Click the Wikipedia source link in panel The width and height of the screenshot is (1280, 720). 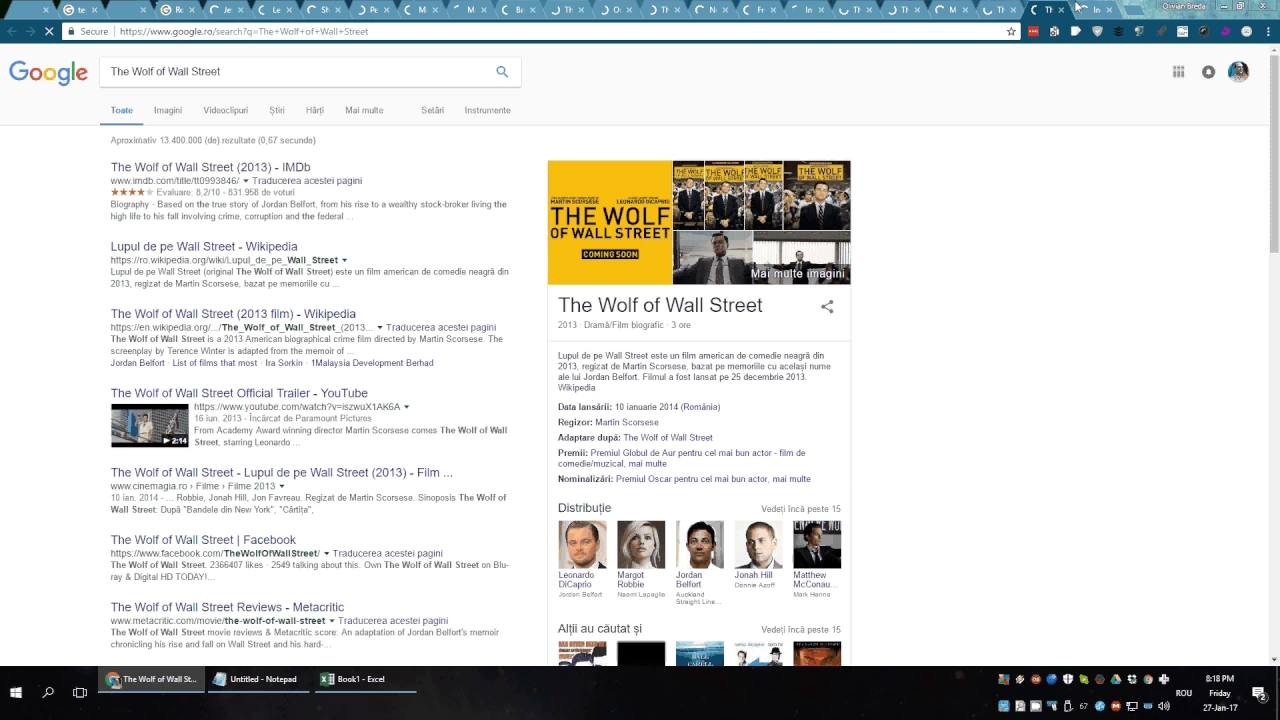576,388
